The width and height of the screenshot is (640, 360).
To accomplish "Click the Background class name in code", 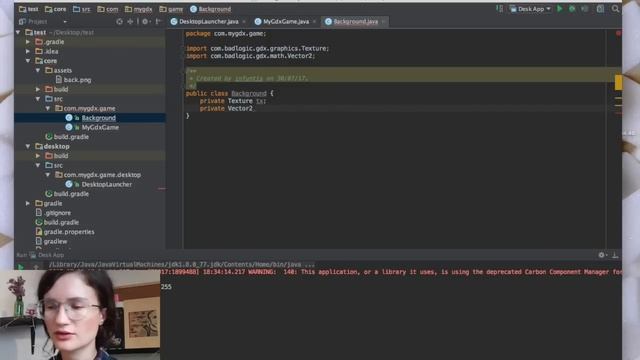I will (249, 93).
